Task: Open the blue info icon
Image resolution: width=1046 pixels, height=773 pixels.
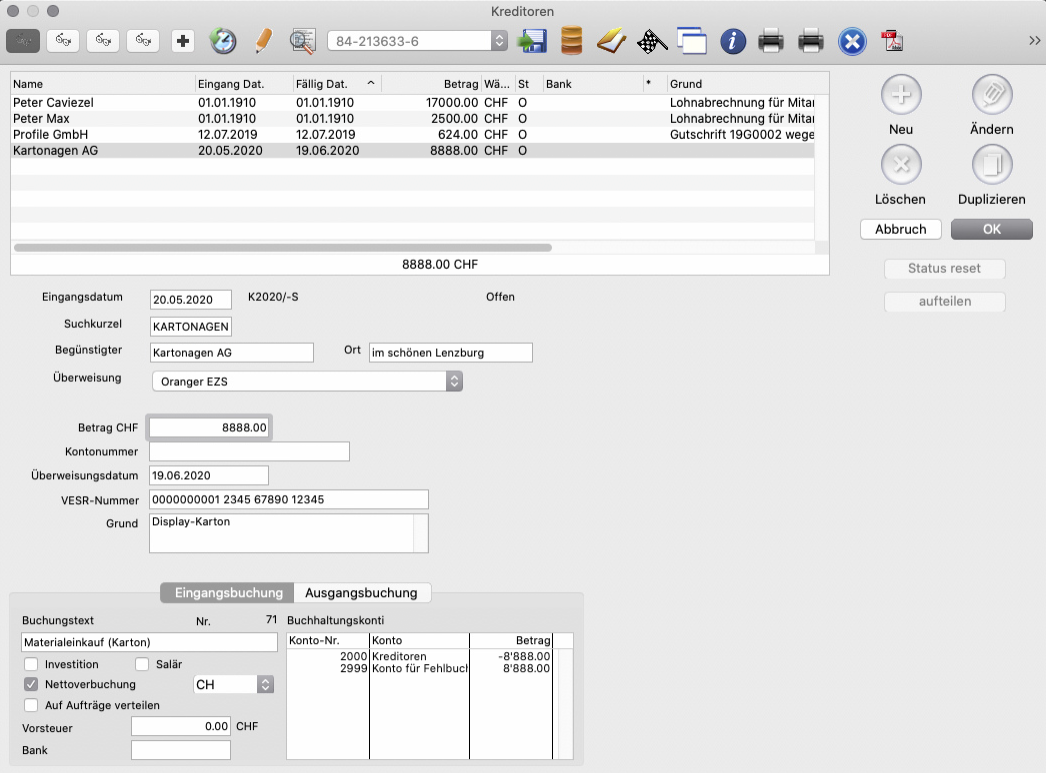Action: (734, 41)
